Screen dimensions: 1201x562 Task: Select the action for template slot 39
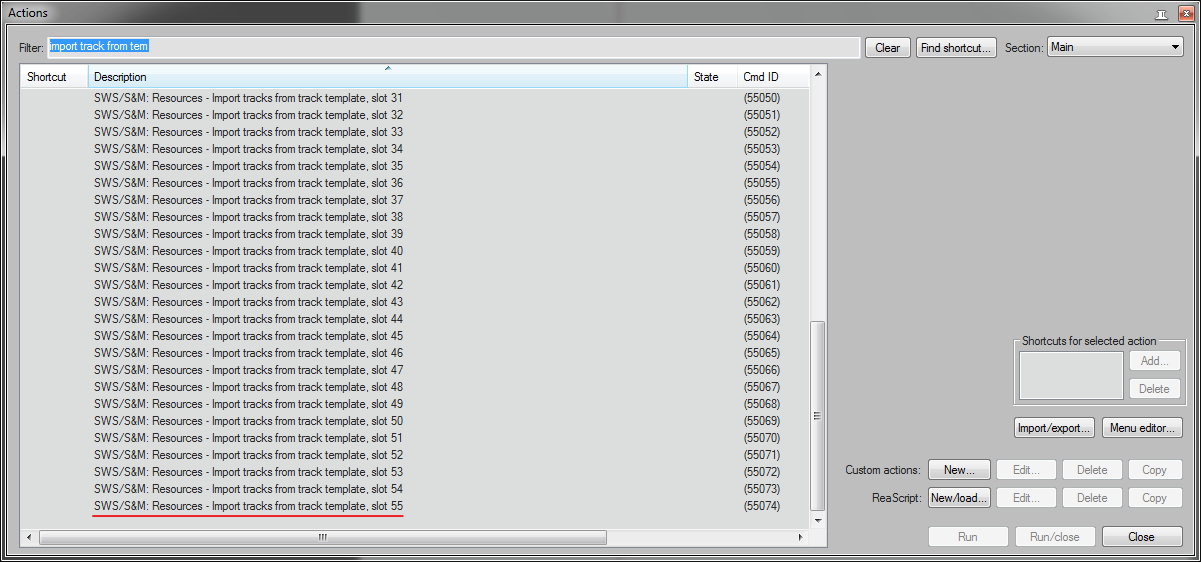(x=248, y=234)
